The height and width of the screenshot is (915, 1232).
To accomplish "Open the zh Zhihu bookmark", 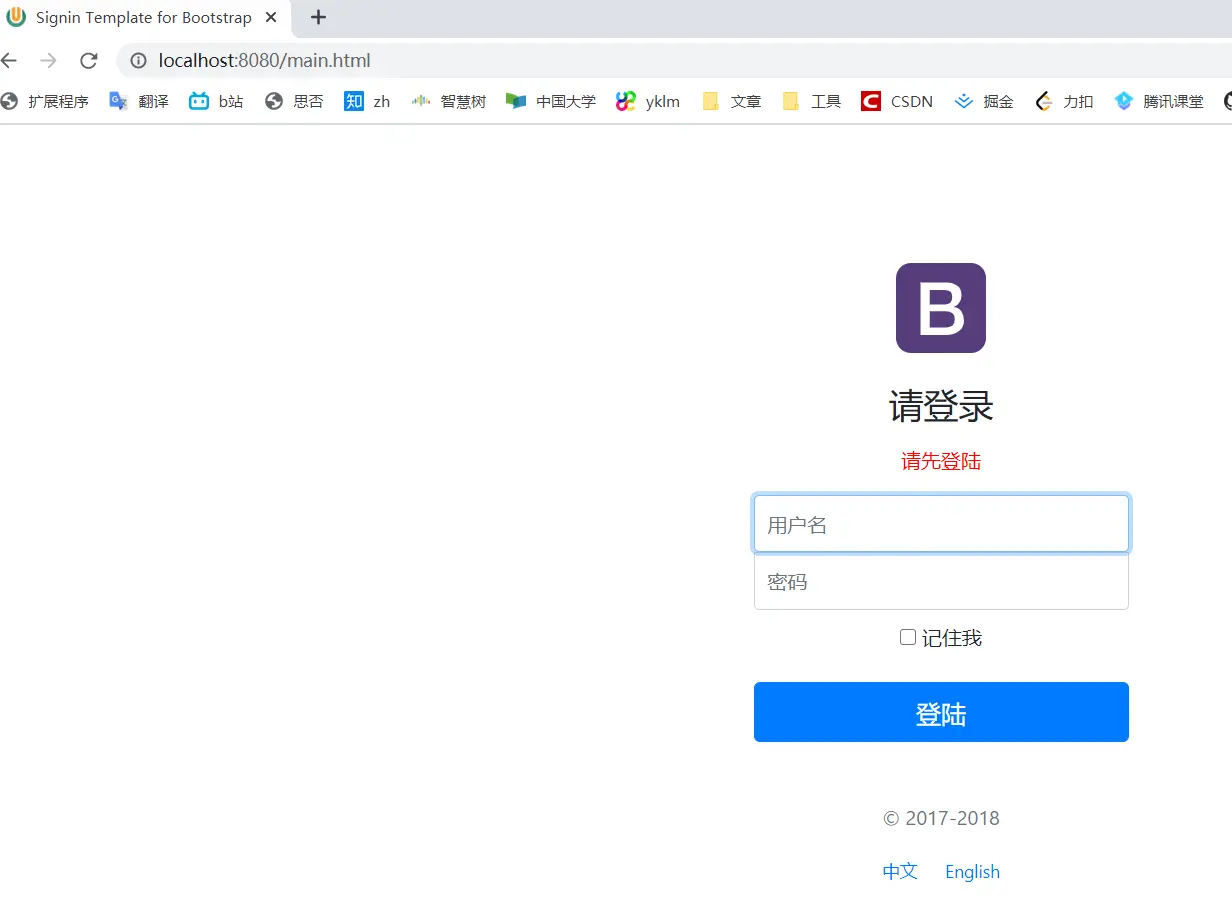I will (367, 101).
